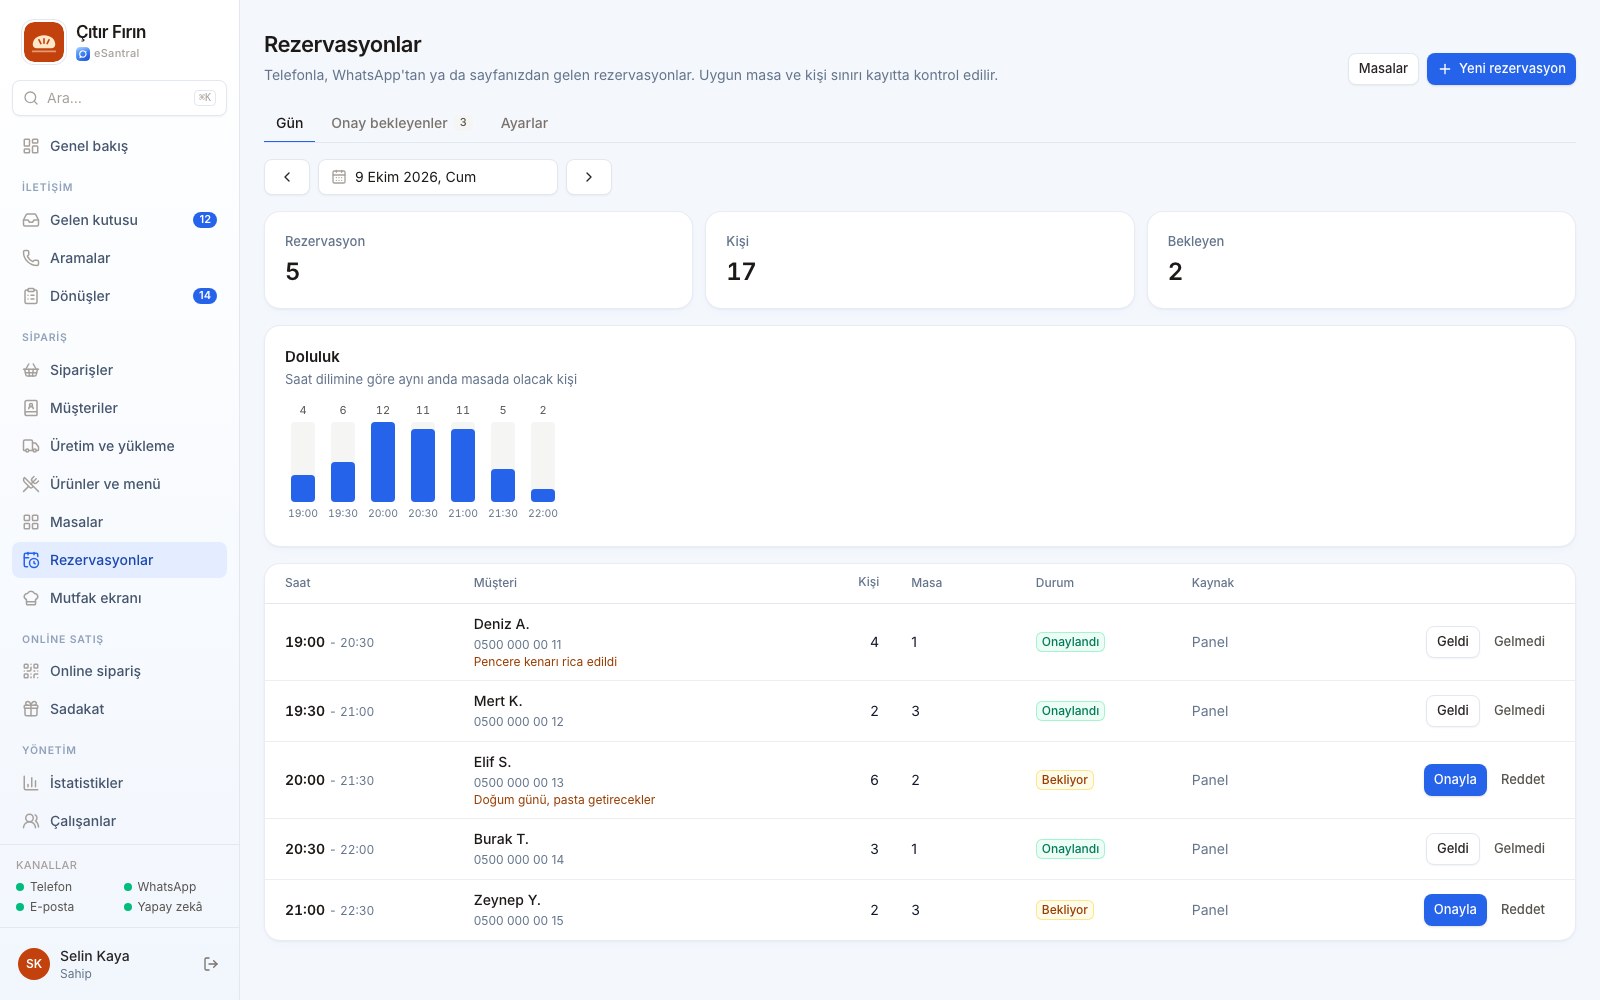1600x1000 pixels.
Task: Click Yeni rezervasyon button
Action: [1501, 69]
